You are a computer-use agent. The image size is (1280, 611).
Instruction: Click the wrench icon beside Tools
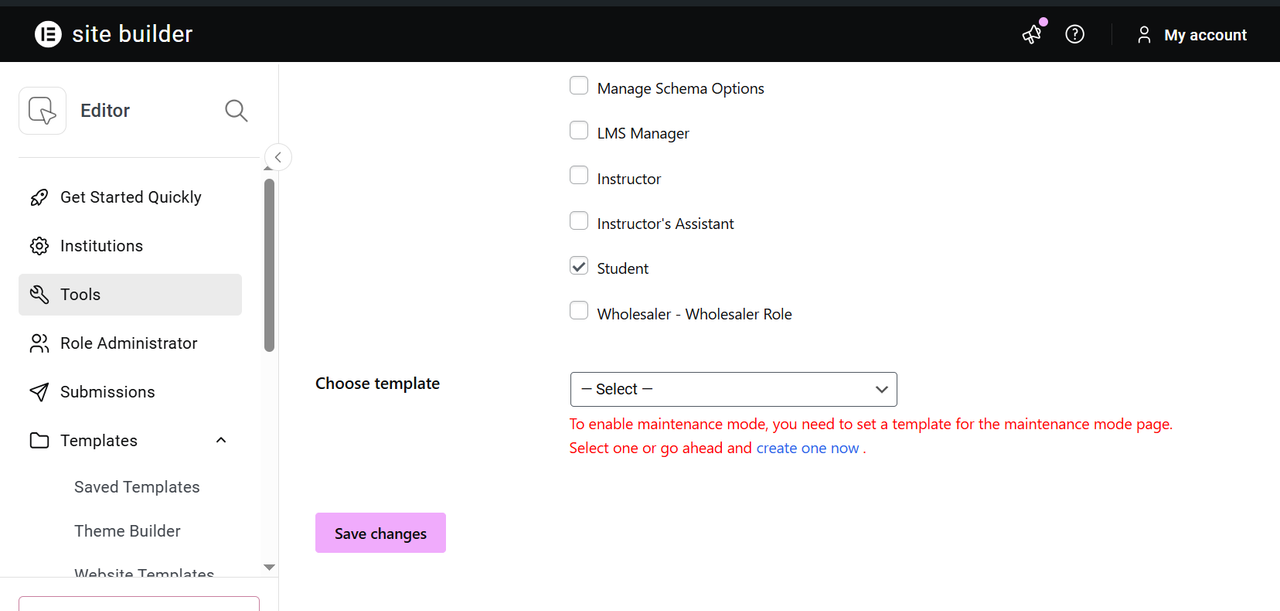tap(39, 295)
